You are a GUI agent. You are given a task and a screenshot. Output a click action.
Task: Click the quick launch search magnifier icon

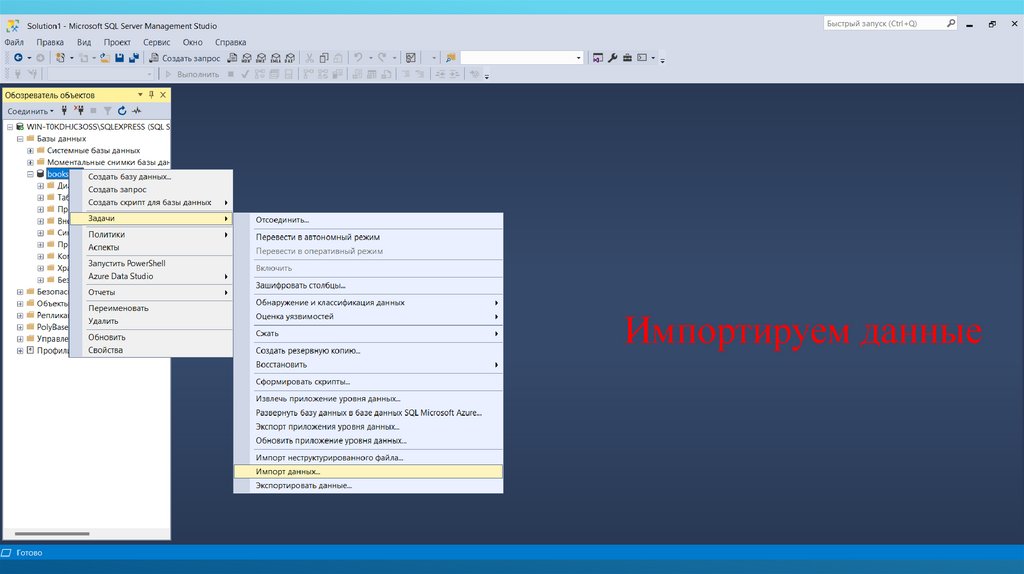pos(951,24)
